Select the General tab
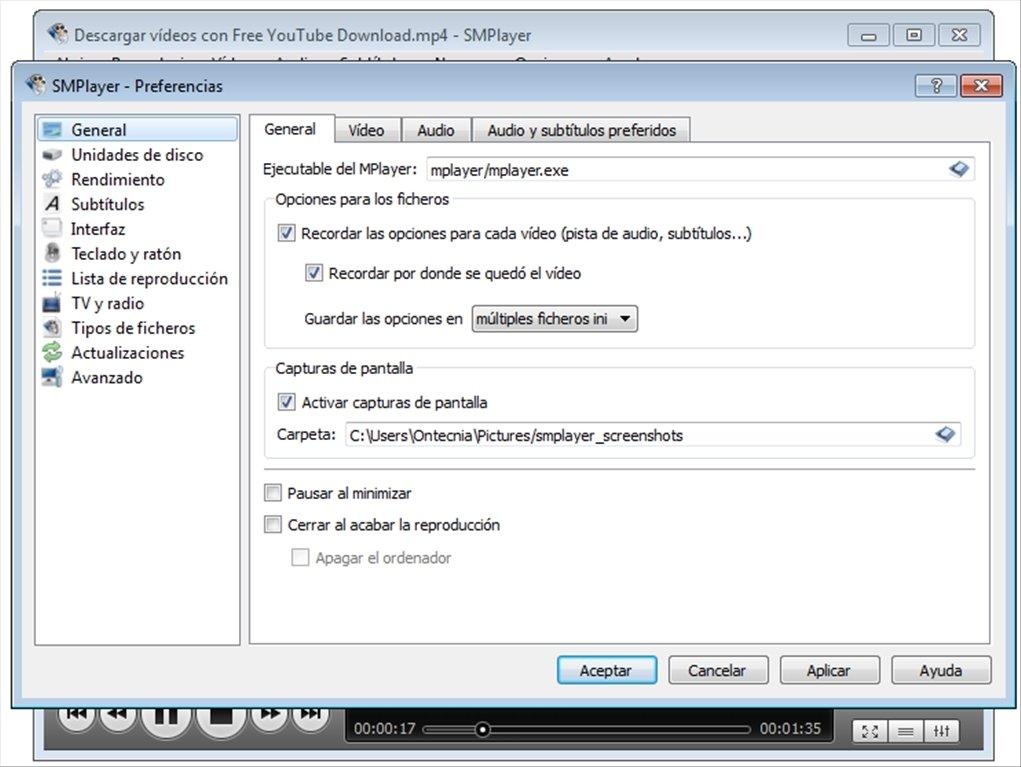Screen dimensions: 1021x767 click(x=290, y=129)
